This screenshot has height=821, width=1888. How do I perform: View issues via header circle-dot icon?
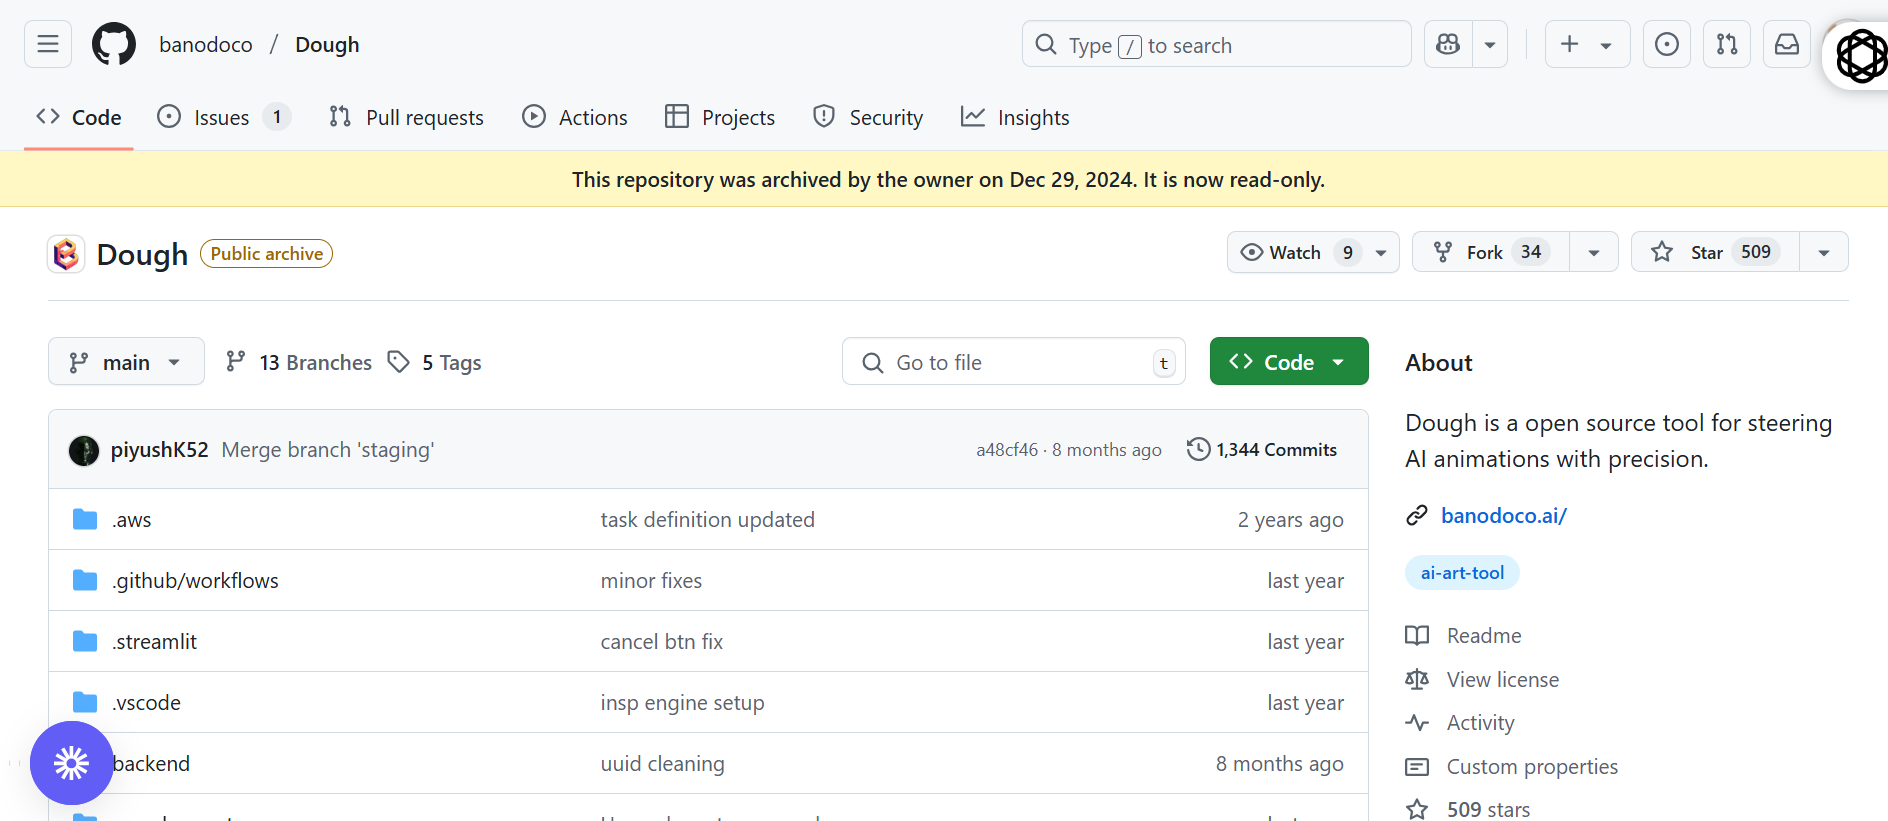pyautogui.click(x=1667, y=44)
